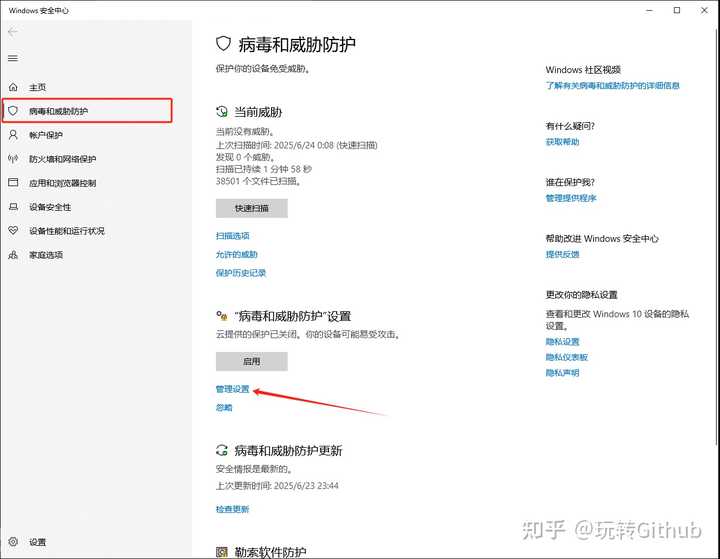
Task: Select 病毒和威胁防护 in the sidebar
Action: coord(87,111)
